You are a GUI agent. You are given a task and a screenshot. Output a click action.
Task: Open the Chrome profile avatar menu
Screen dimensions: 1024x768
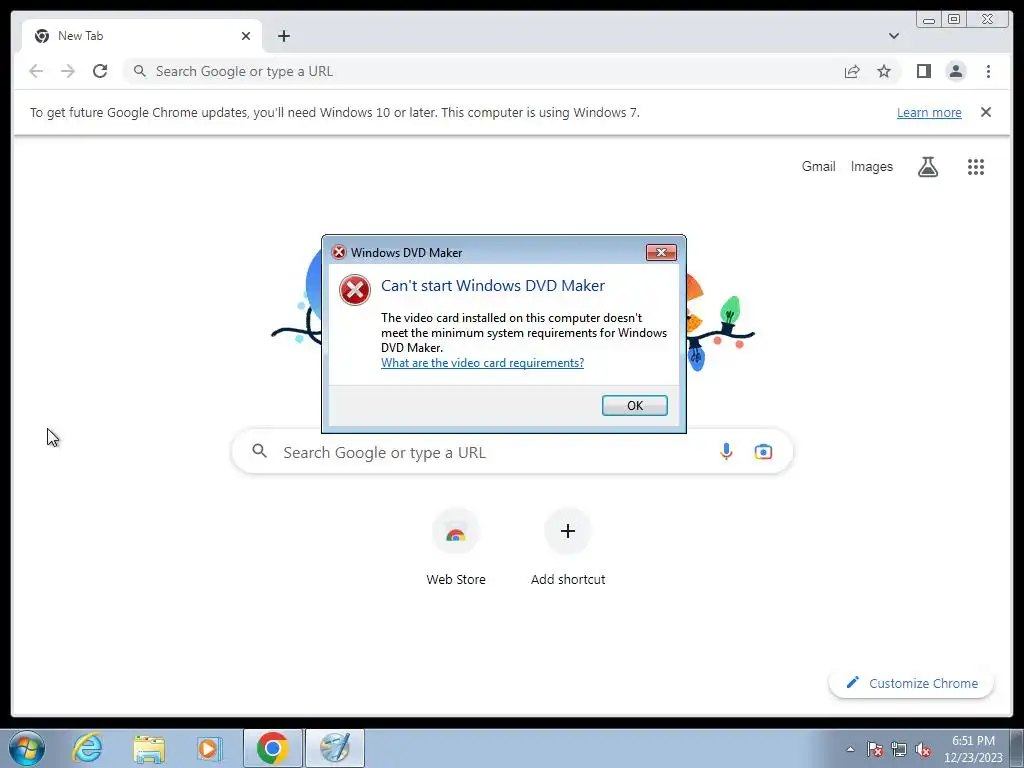(955, 71)
